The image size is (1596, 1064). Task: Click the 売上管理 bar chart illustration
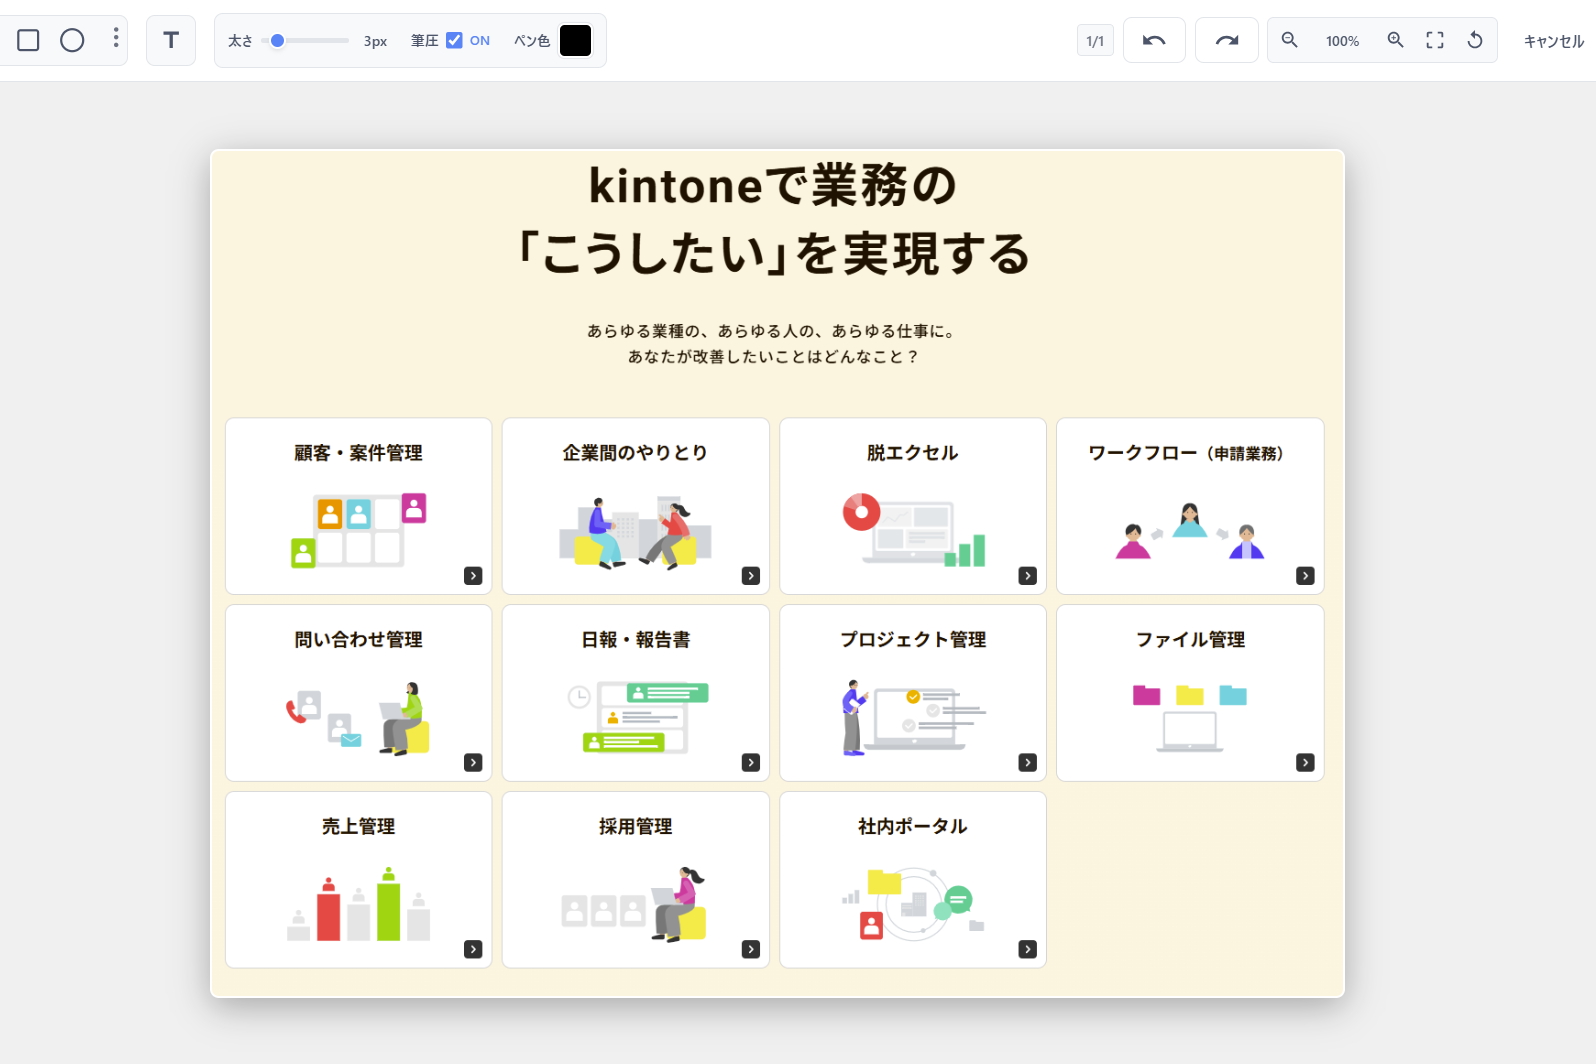(359, 904)
